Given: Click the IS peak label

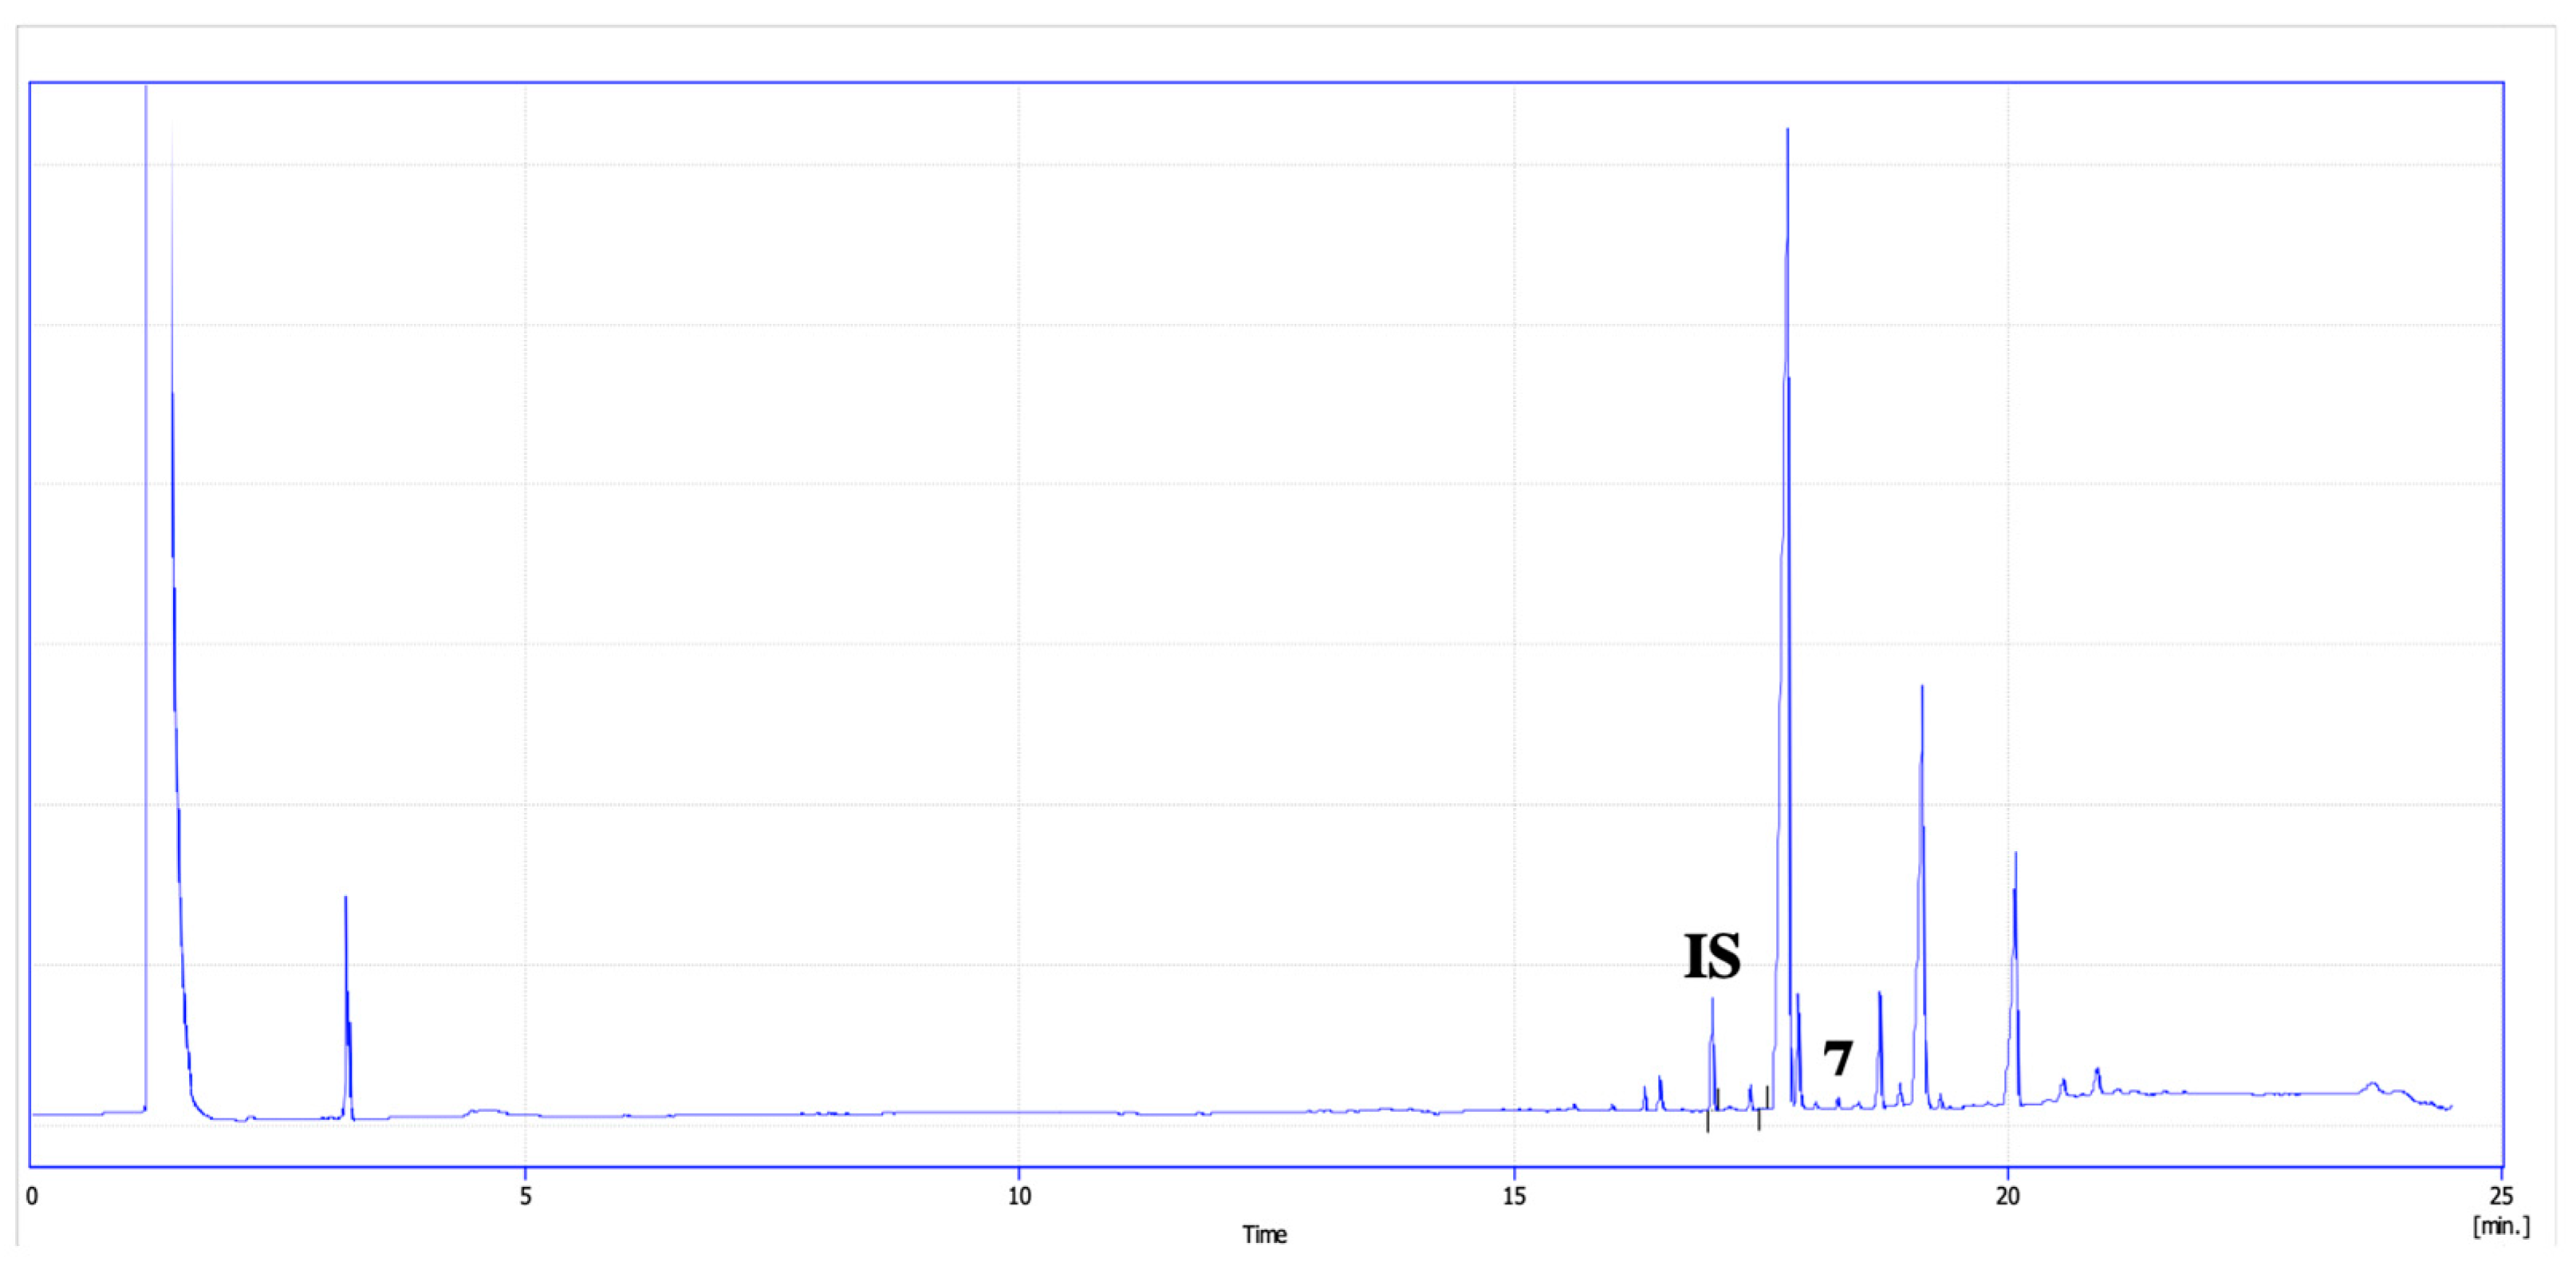Looking at the screenshot, I should 1712,956.
